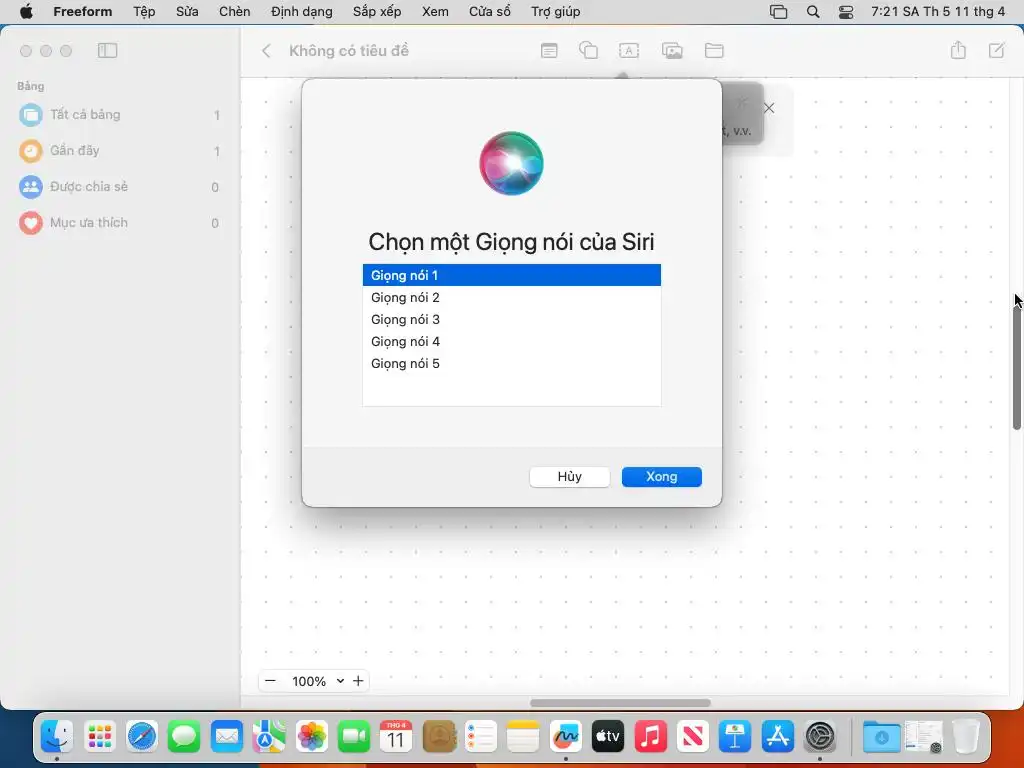The image size is (1024, 768).
Task: Open Safari from the Dock
Action: 142,737
